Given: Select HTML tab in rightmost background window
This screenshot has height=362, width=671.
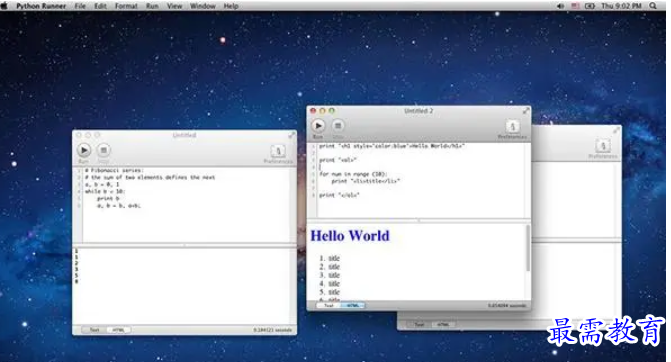Looking at the screenshot, I should (x=443, y=324).
